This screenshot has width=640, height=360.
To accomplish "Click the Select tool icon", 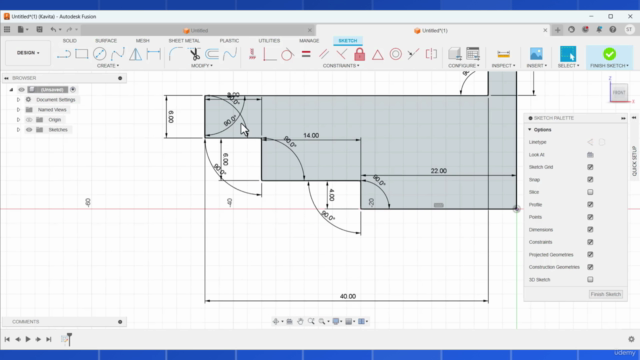I will [x=568, y=54].
